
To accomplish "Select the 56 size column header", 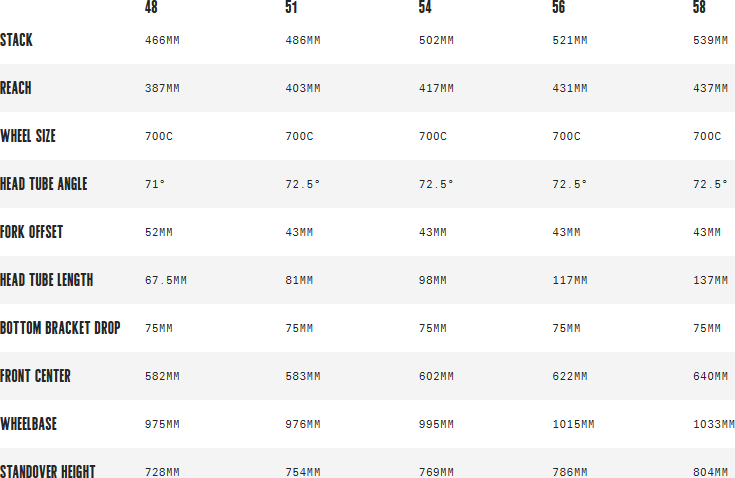I will 559,9.
